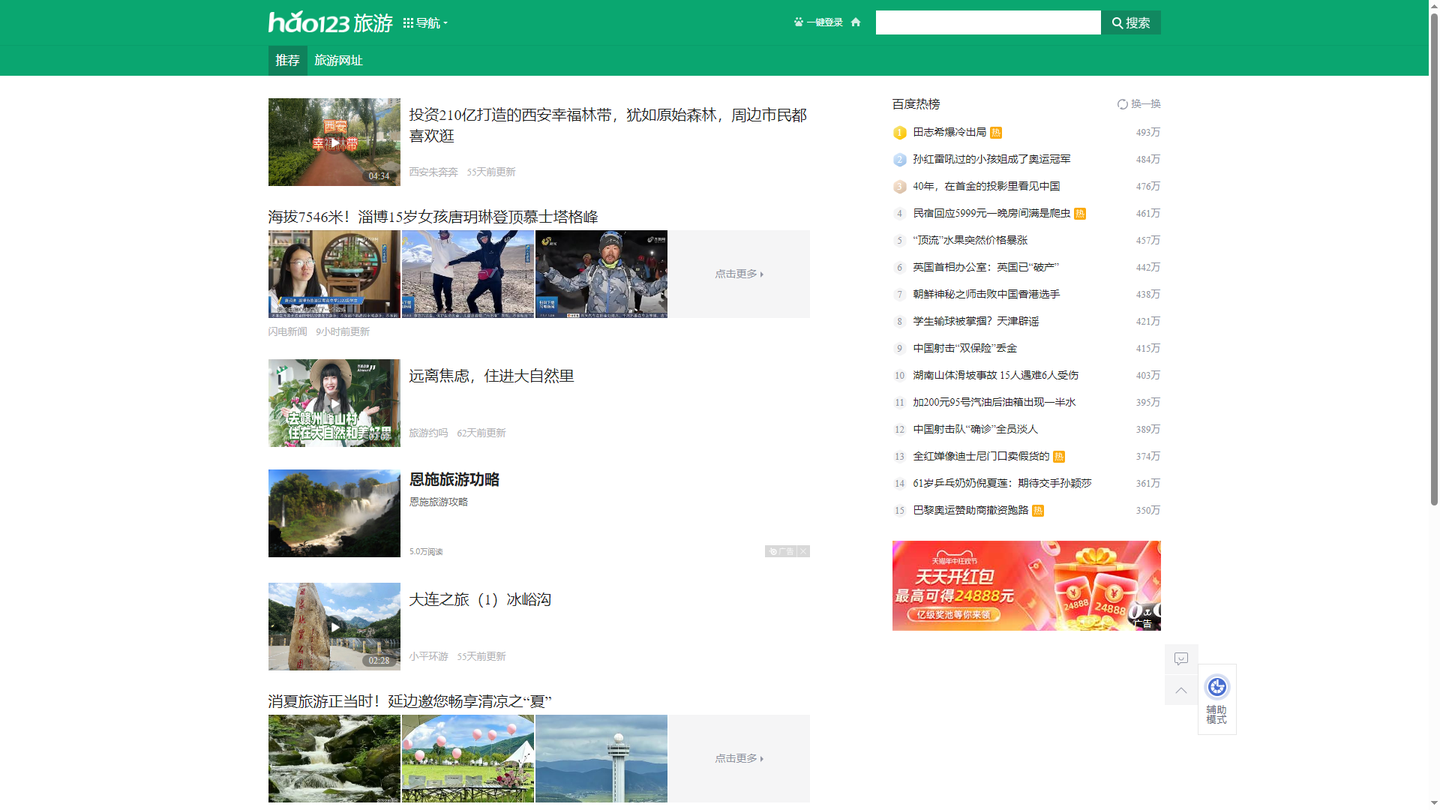The height and width of the screenshot is (810, 1440).
Task: Open hot item 学生输球被掌掴？天津辟谣
Action: [976, 321]
